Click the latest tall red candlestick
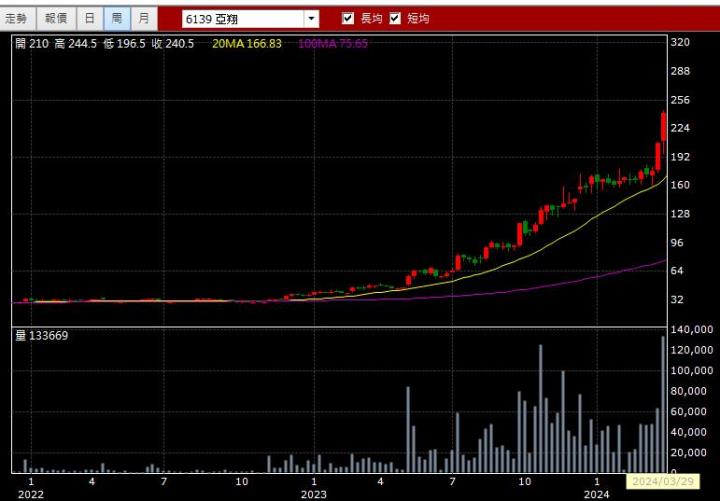Screen dimensions: 720x501 coord(664,127)
